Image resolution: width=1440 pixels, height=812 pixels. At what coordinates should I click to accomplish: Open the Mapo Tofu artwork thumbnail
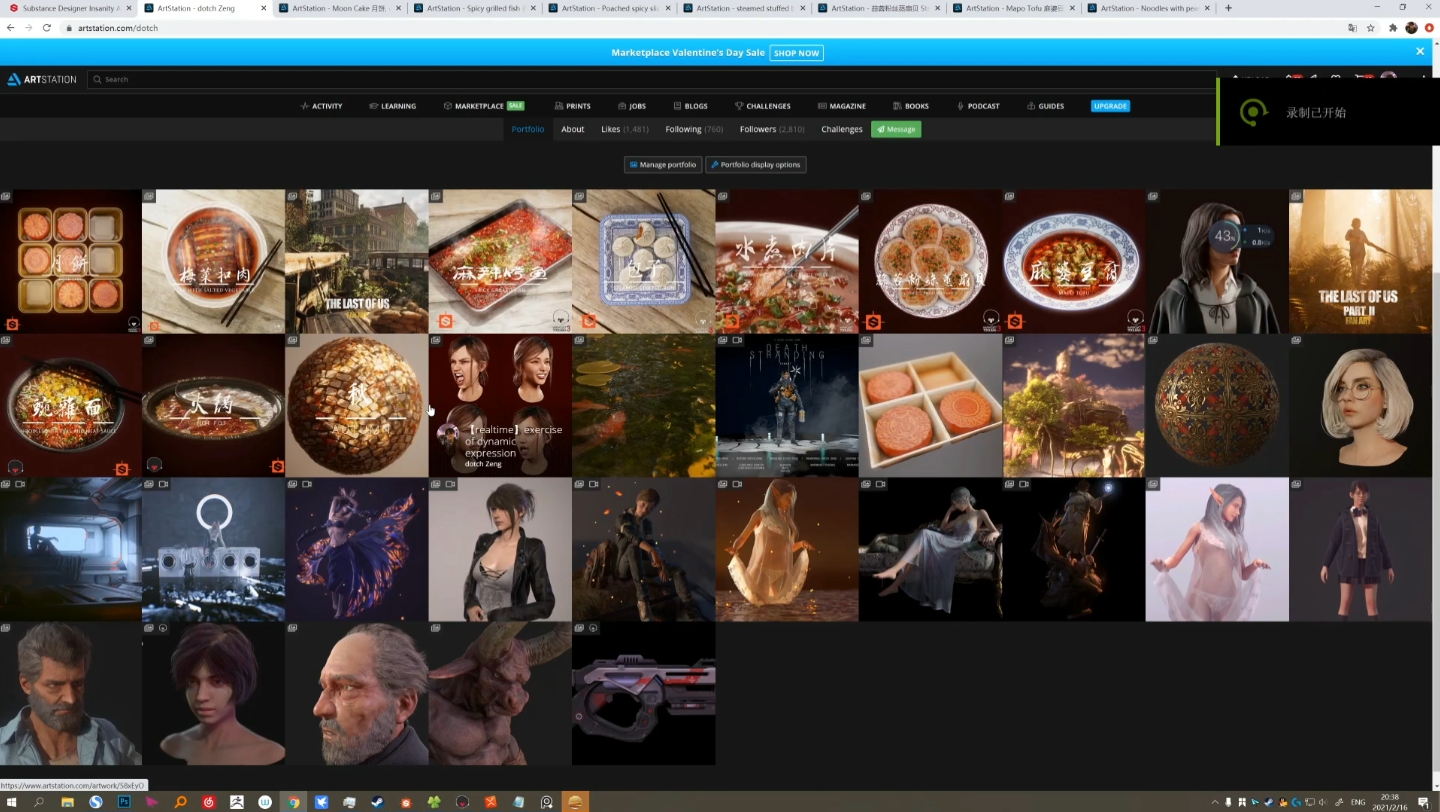(1074, 261)
